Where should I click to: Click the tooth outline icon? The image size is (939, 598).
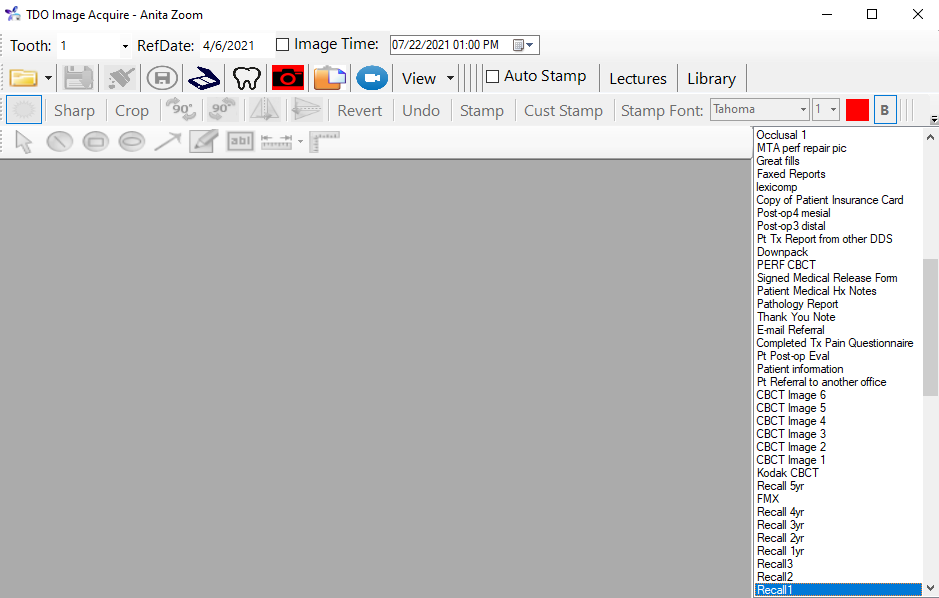pos(246,78)
